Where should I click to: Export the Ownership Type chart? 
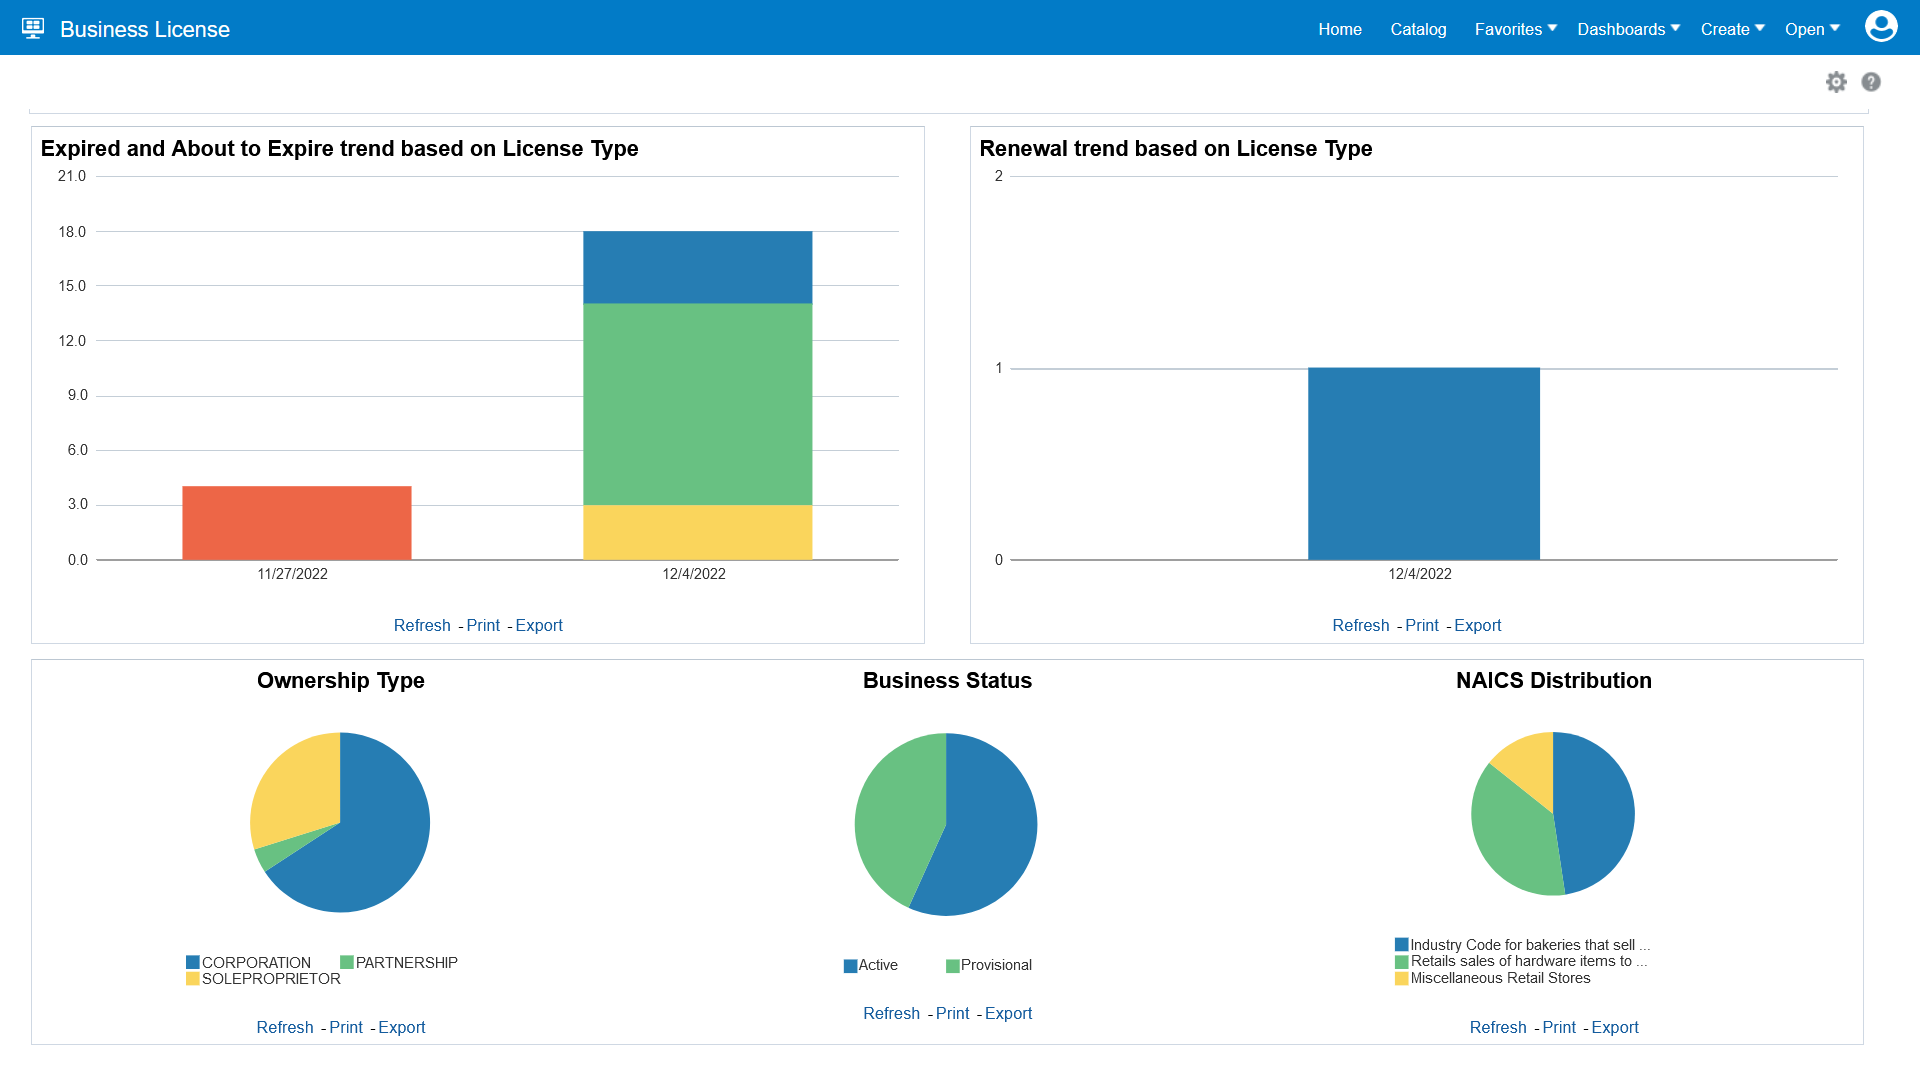(x=401, y=1027)
